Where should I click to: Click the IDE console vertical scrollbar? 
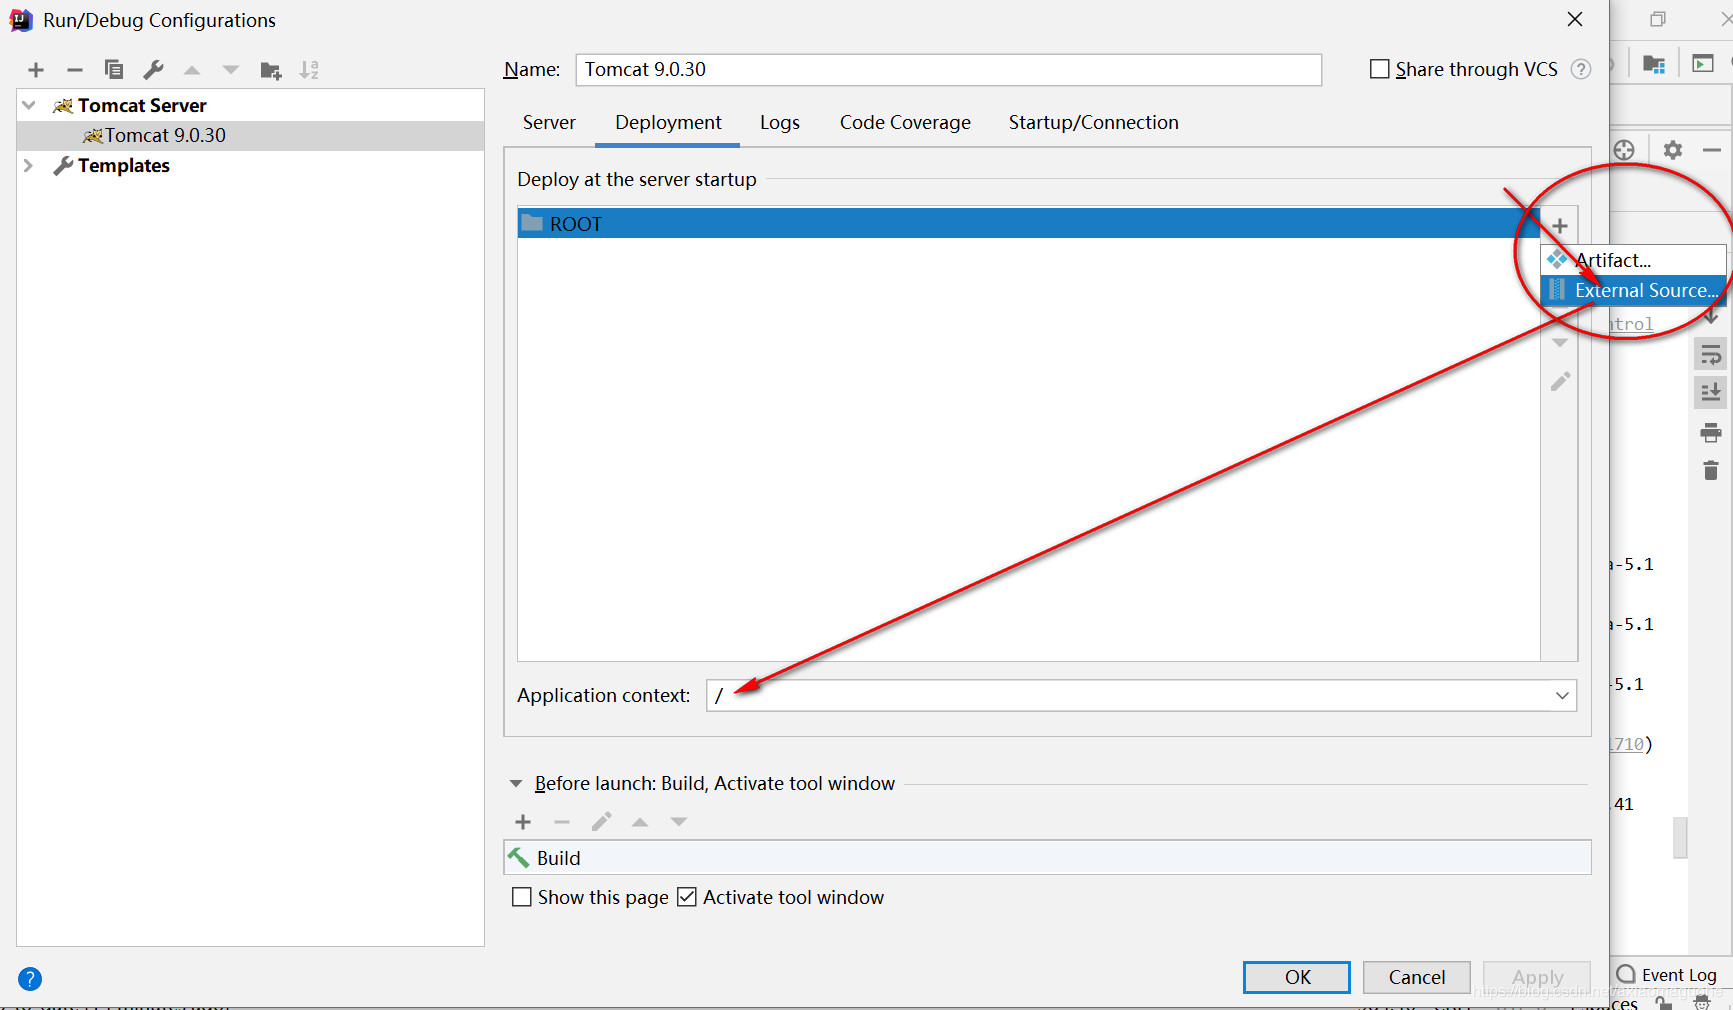[x=1680, y=838]
